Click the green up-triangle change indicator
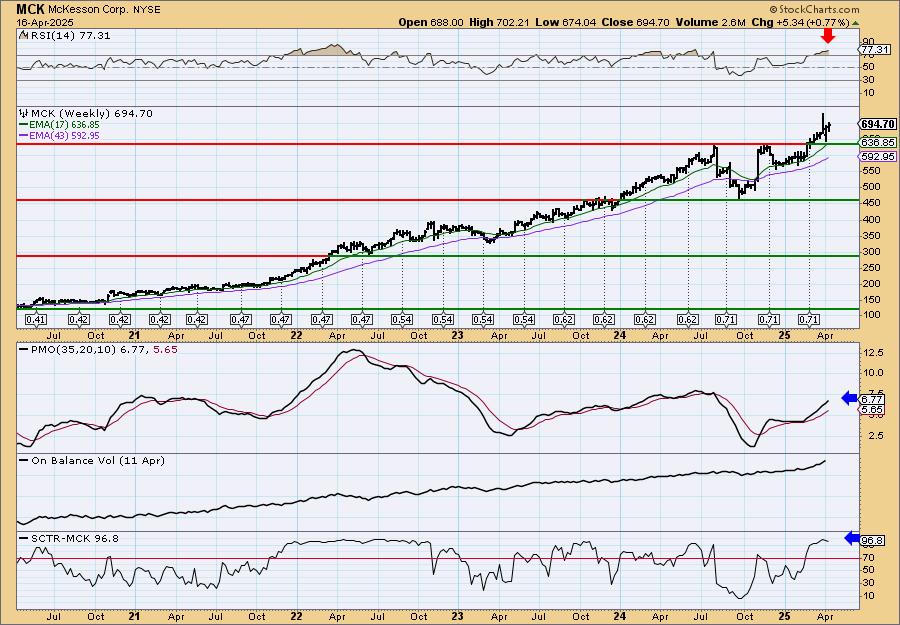 [855, 23]
